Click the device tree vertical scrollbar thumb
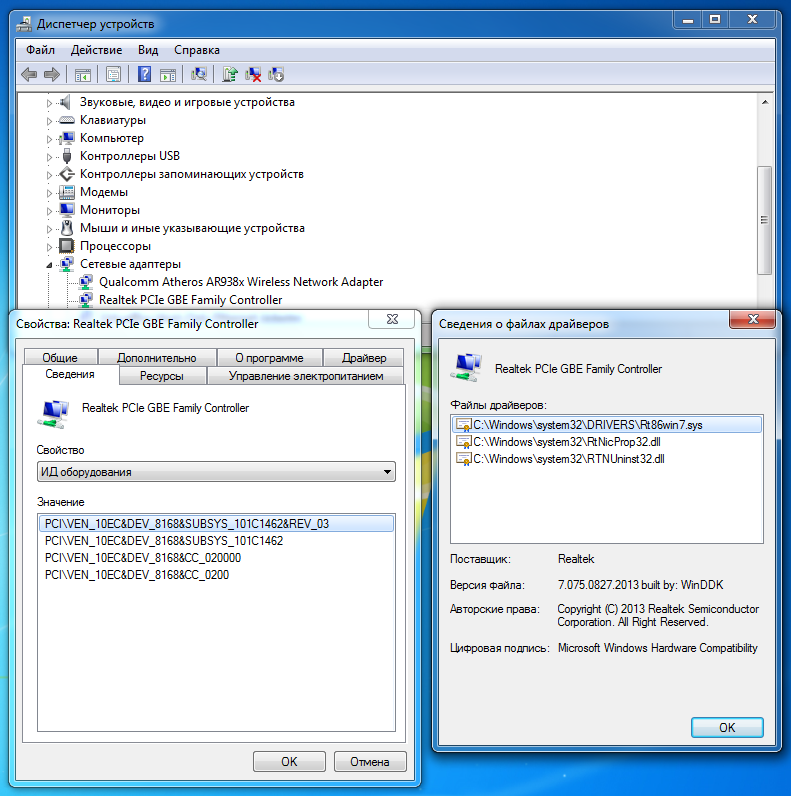The width and height of the screenshot is (791, 796). (x=764, y=220)
